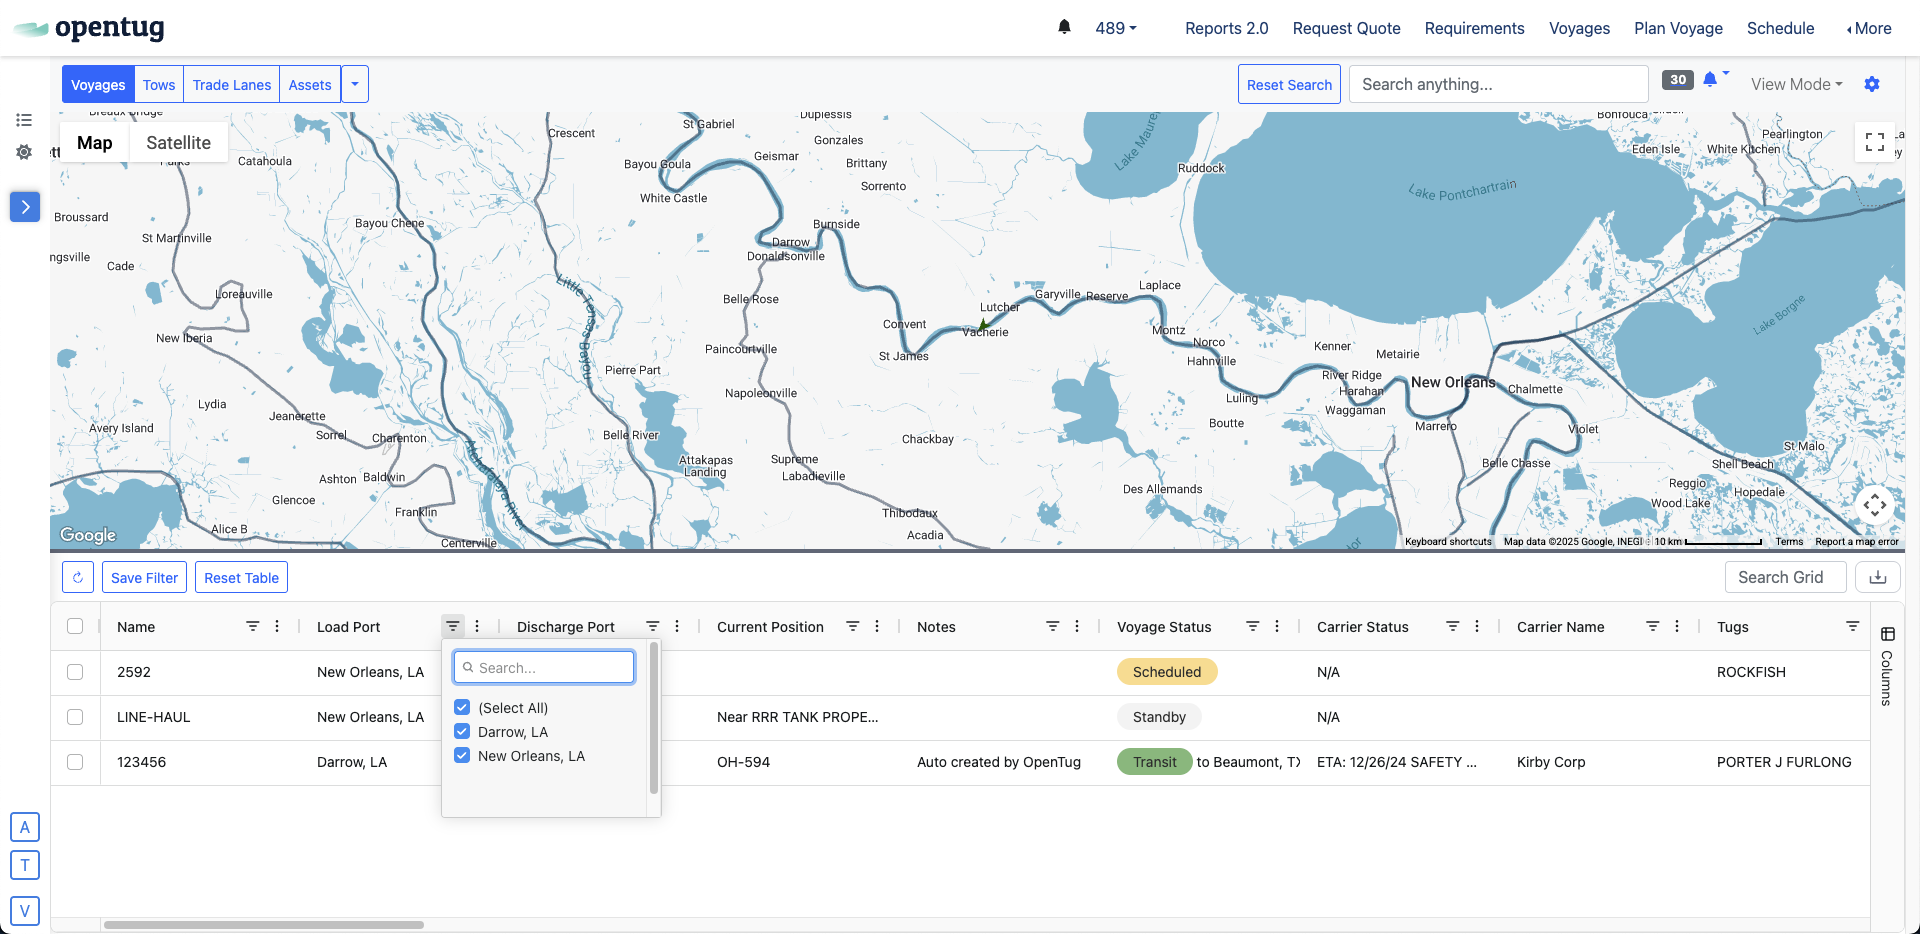Viewport: 1920px width, 934px height.
Task: Click the refresh table icon
Action: click(78, 577)
